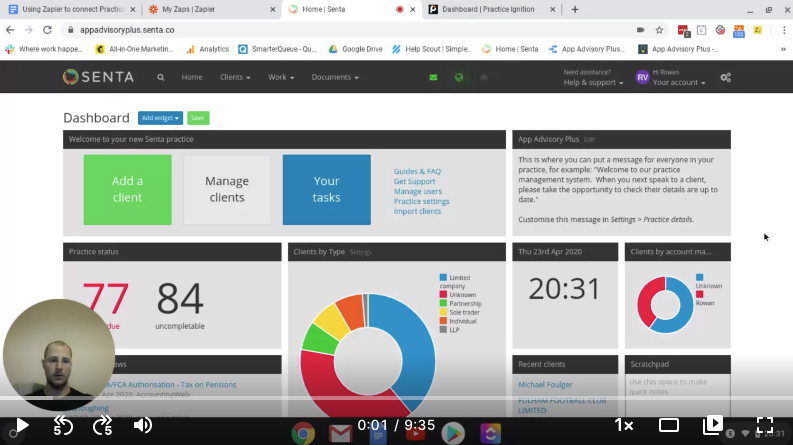
Task: Reload the page in the browser
Action: tap(47, 30)
